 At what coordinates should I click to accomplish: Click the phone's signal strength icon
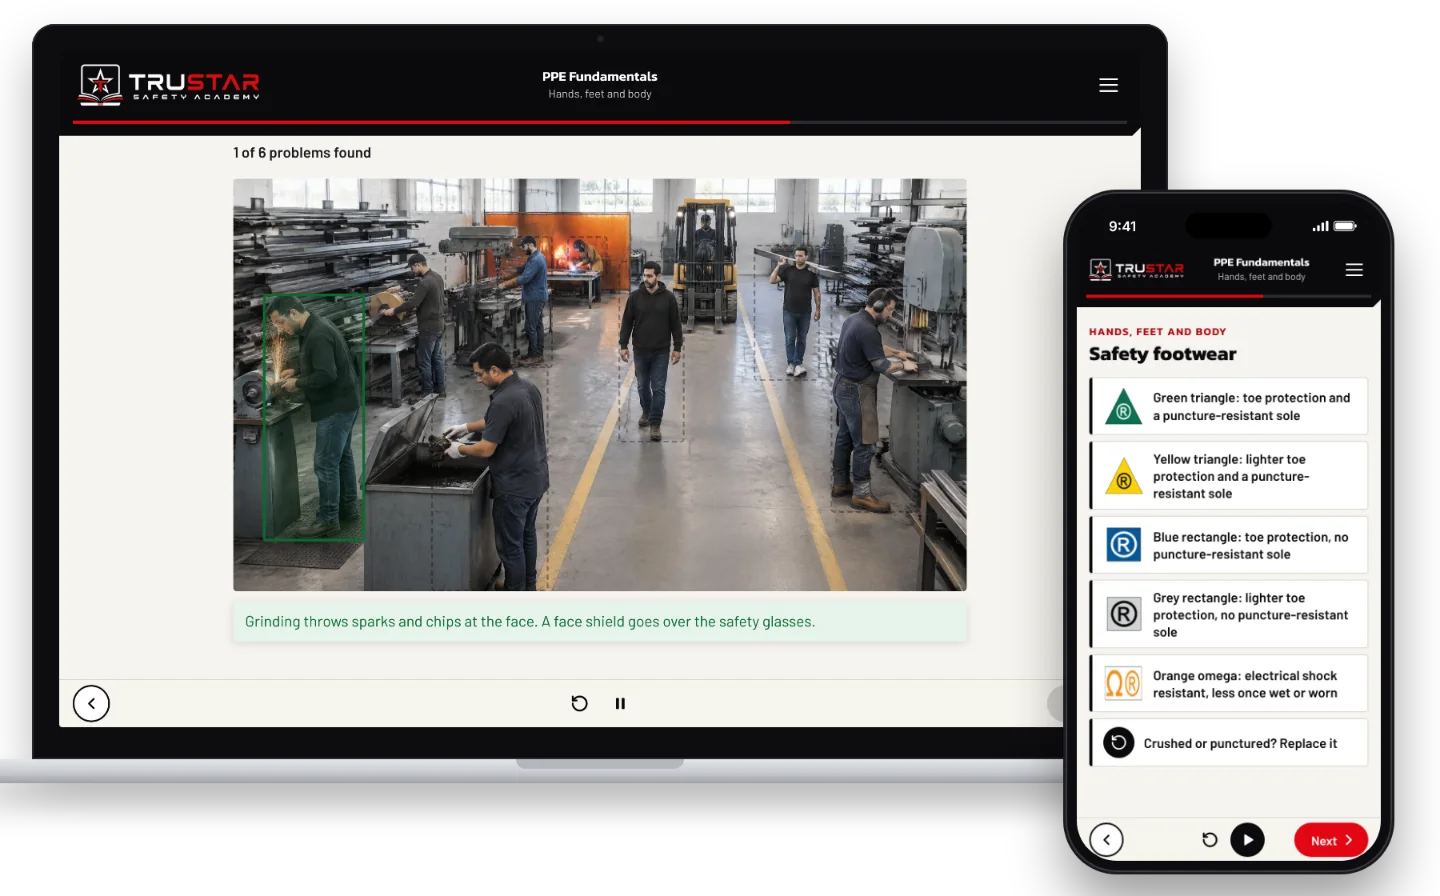(x=1321, y=226)
